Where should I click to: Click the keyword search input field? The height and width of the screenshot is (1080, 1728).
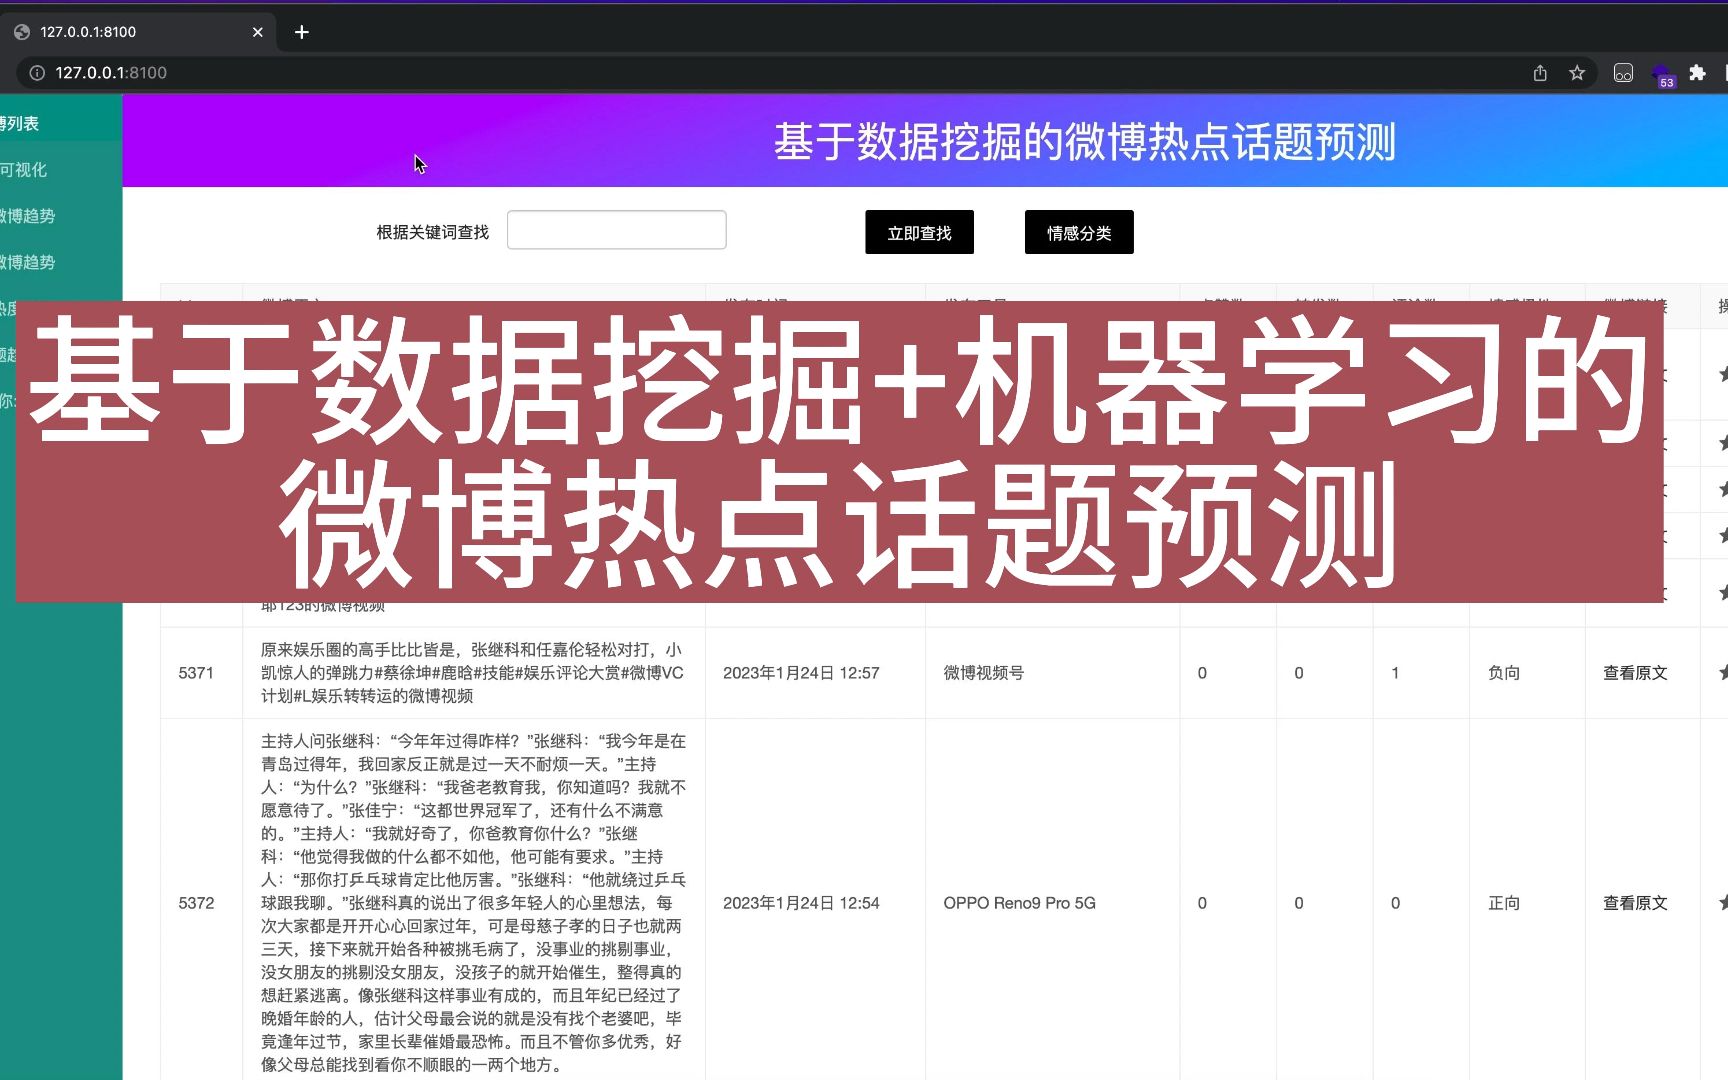[616, 230]
